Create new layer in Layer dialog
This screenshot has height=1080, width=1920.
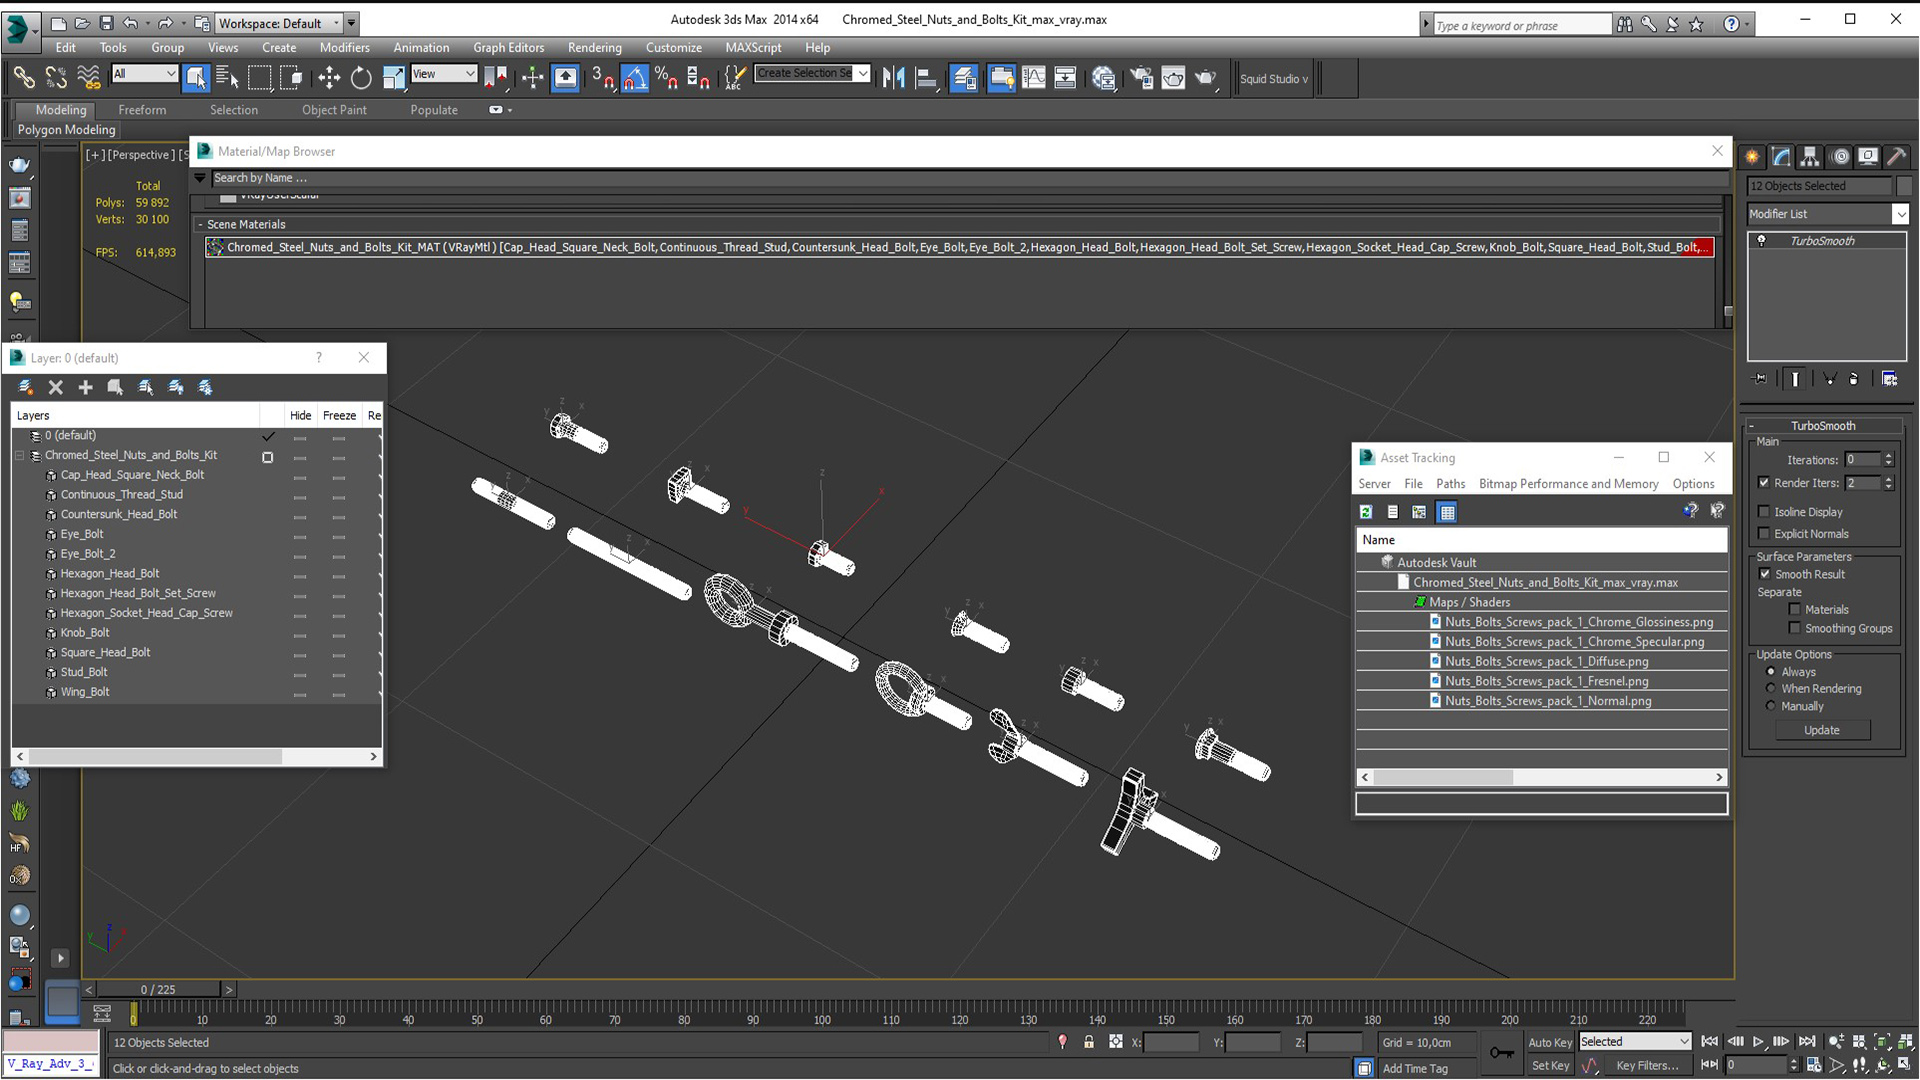[x=26, y=387]
